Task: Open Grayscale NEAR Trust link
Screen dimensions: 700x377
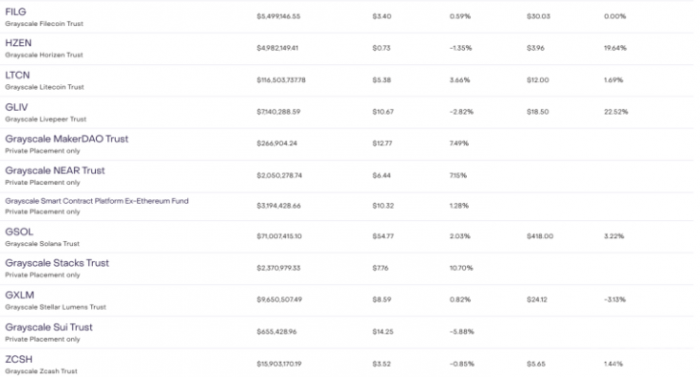Action: 55,171
